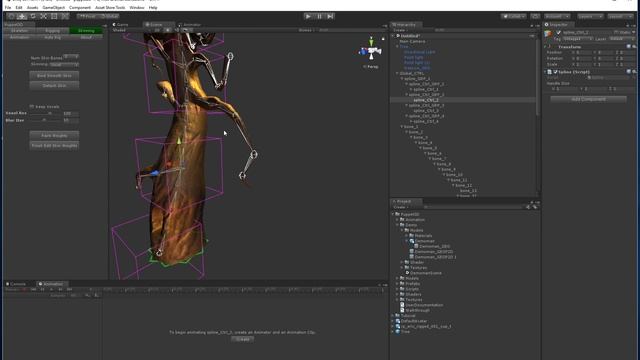Open the UserDocumentation file
This screenshot has width=640, height=360.
coord(424,305)
